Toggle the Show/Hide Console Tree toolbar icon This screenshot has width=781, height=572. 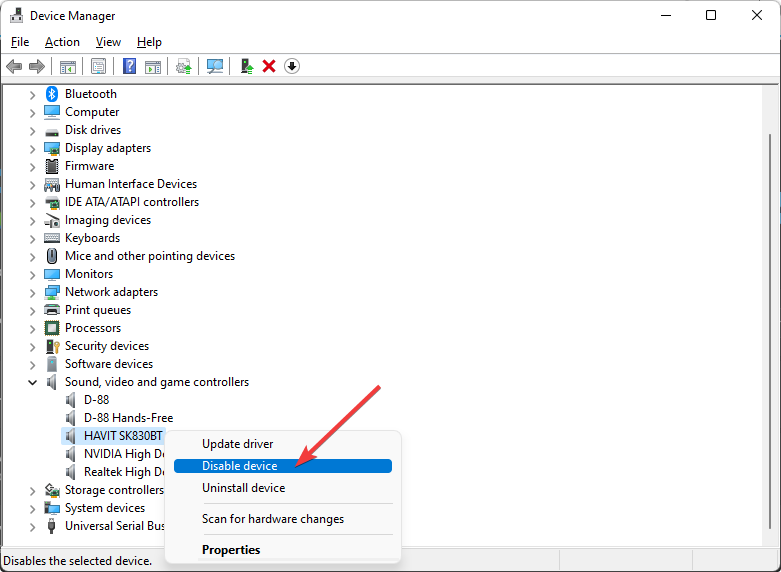pyautogui.click(x=68, y=66)
